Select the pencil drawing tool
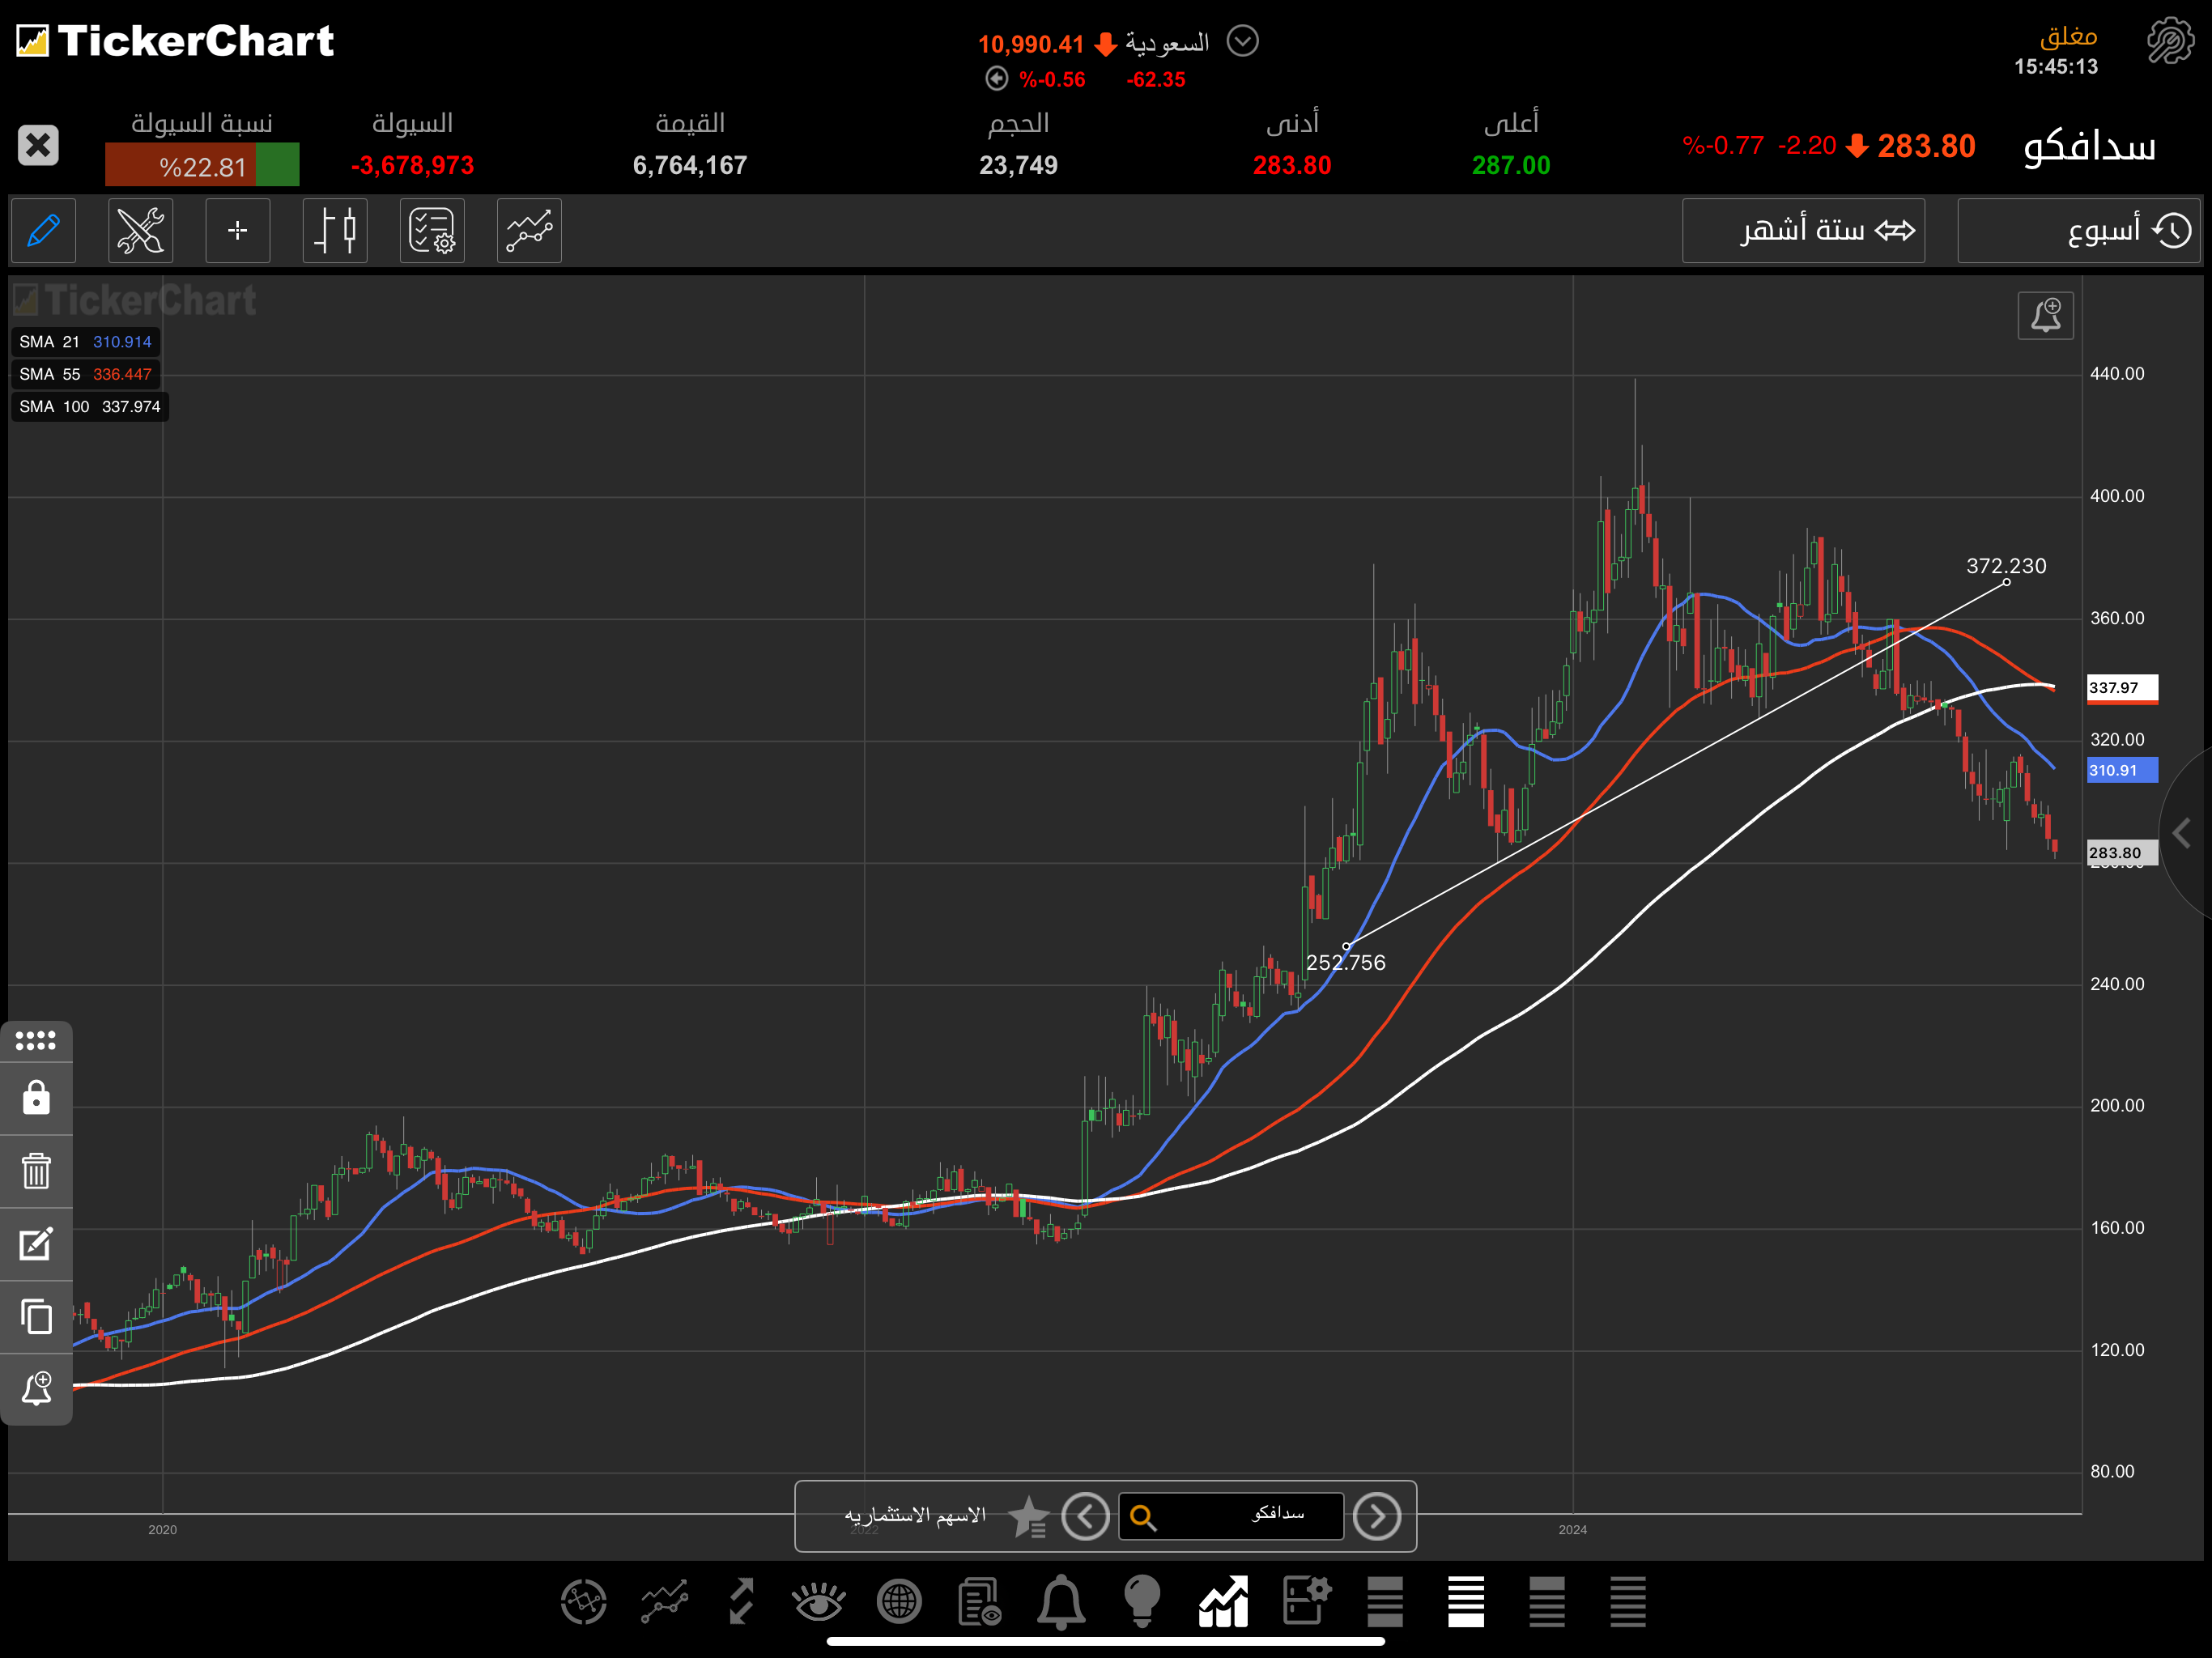Image resolution: width=2212 pixels, height=1658 pixels. point(43,231)
